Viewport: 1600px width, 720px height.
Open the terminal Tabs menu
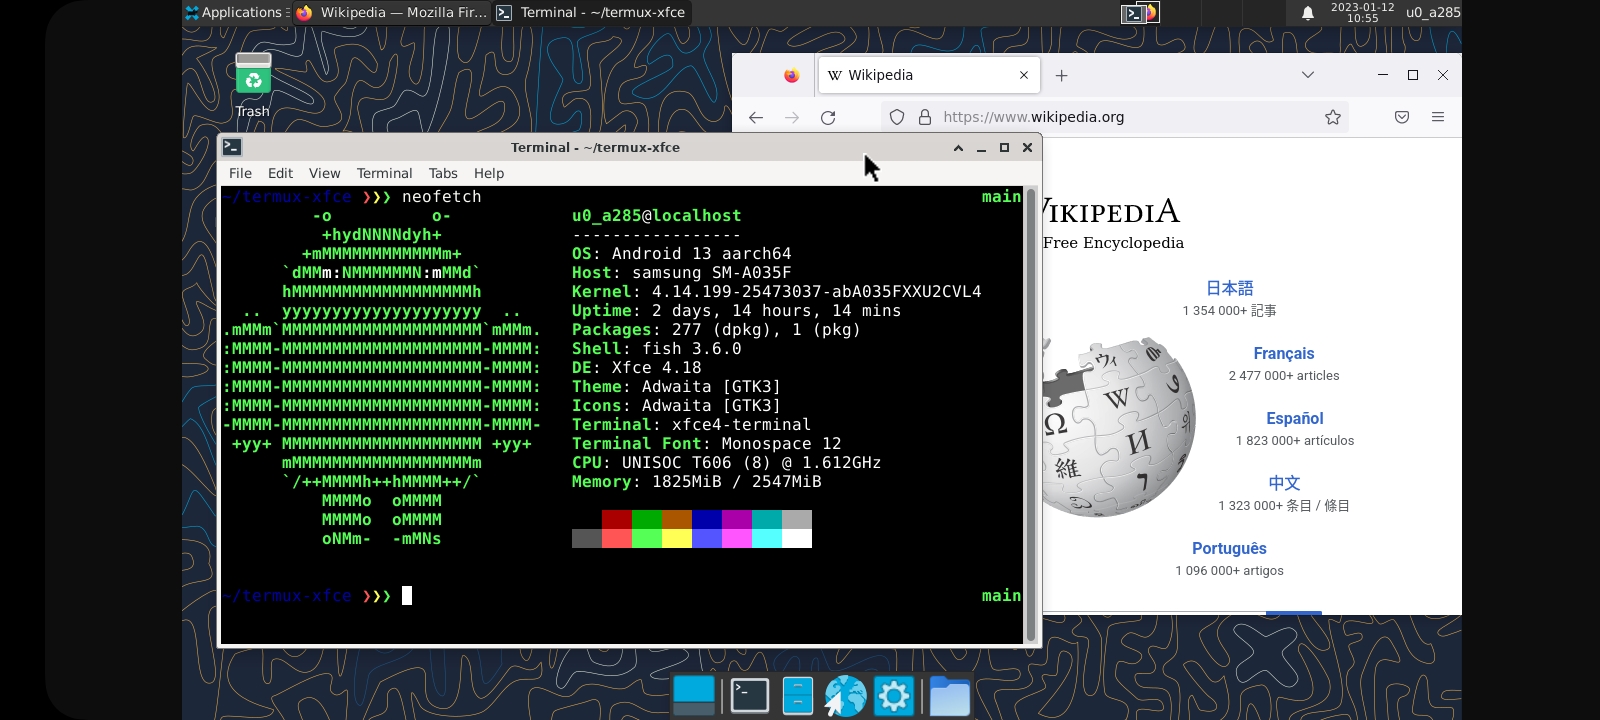443,173
